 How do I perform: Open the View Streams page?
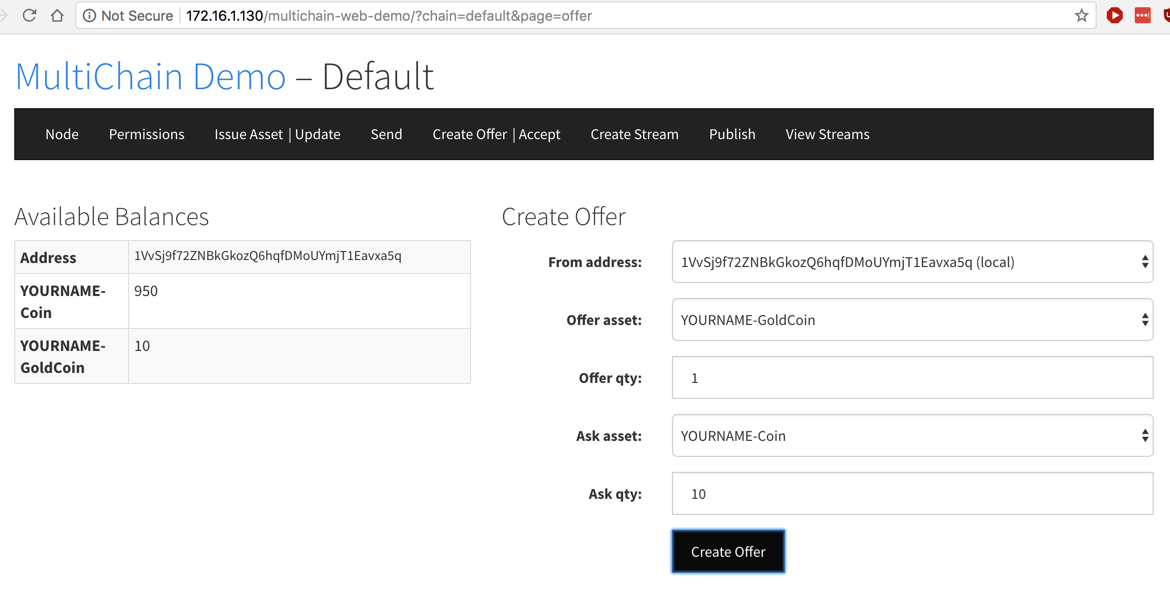coord(827,134)
